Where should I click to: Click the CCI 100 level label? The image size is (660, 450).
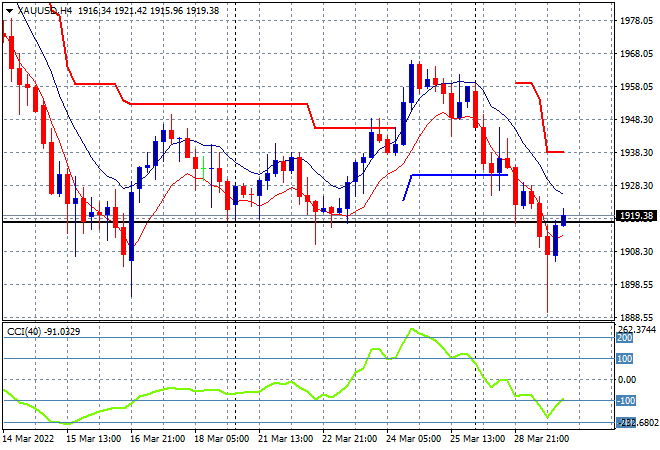click(x=625, y=359)
